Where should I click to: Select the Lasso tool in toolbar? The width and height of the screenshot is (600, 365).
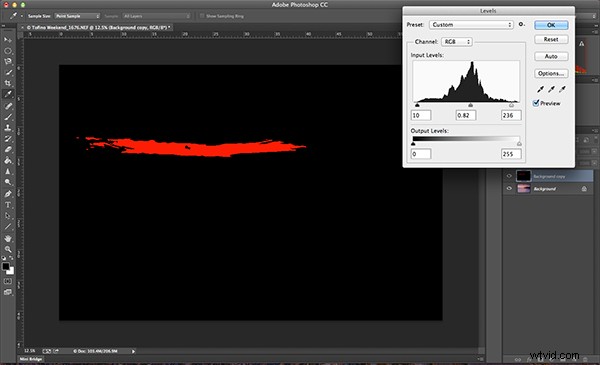[x=8, y=61]
